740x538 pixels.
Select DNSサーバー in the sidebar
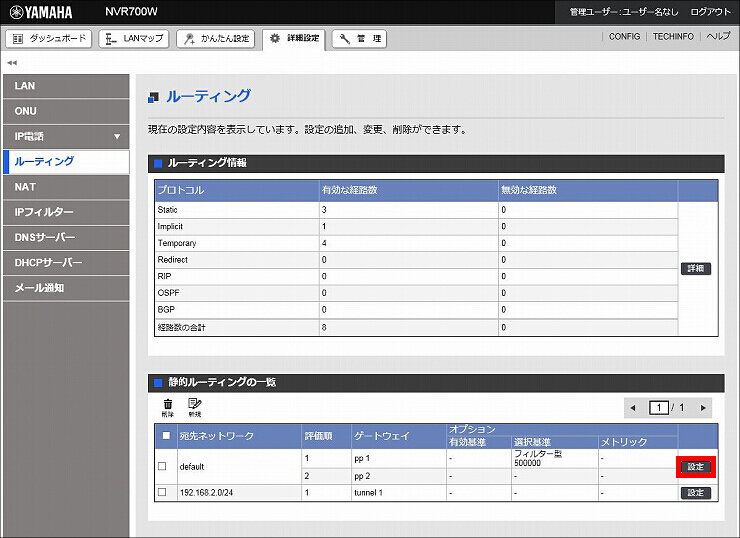point(66,237)
